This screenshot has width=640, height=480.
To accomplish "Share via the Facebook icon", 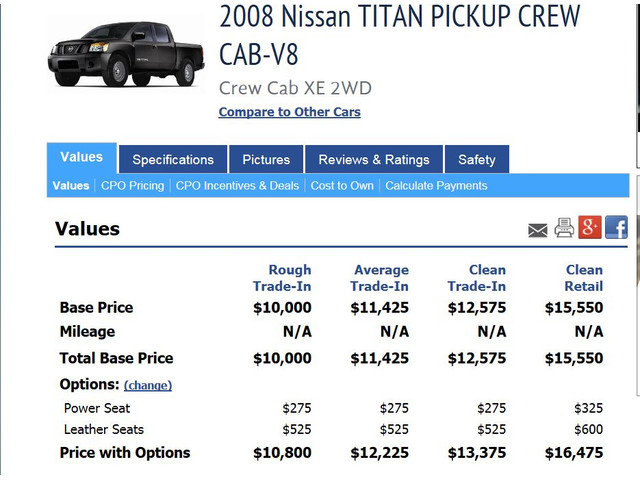I will click(x=616, y=227).
